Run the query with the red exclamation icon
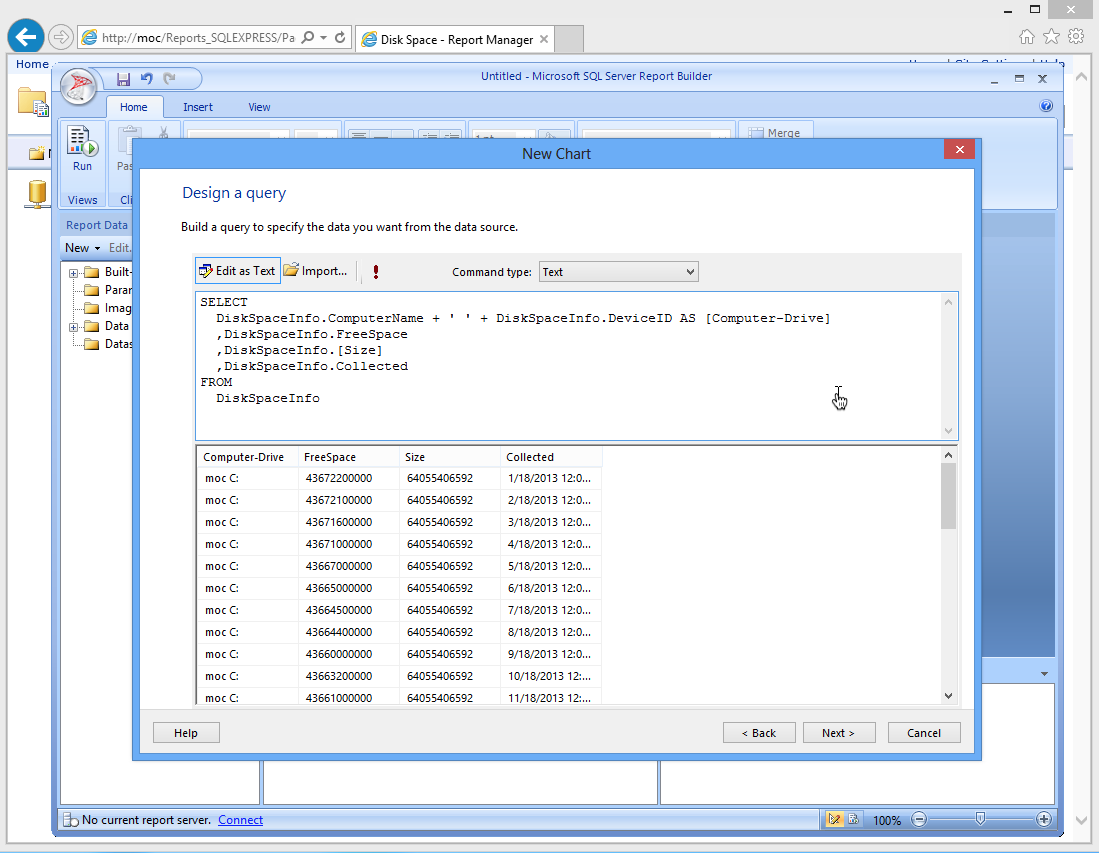Image resolution: width=1099 pixels, height=853 pixels. coord(375,272)
